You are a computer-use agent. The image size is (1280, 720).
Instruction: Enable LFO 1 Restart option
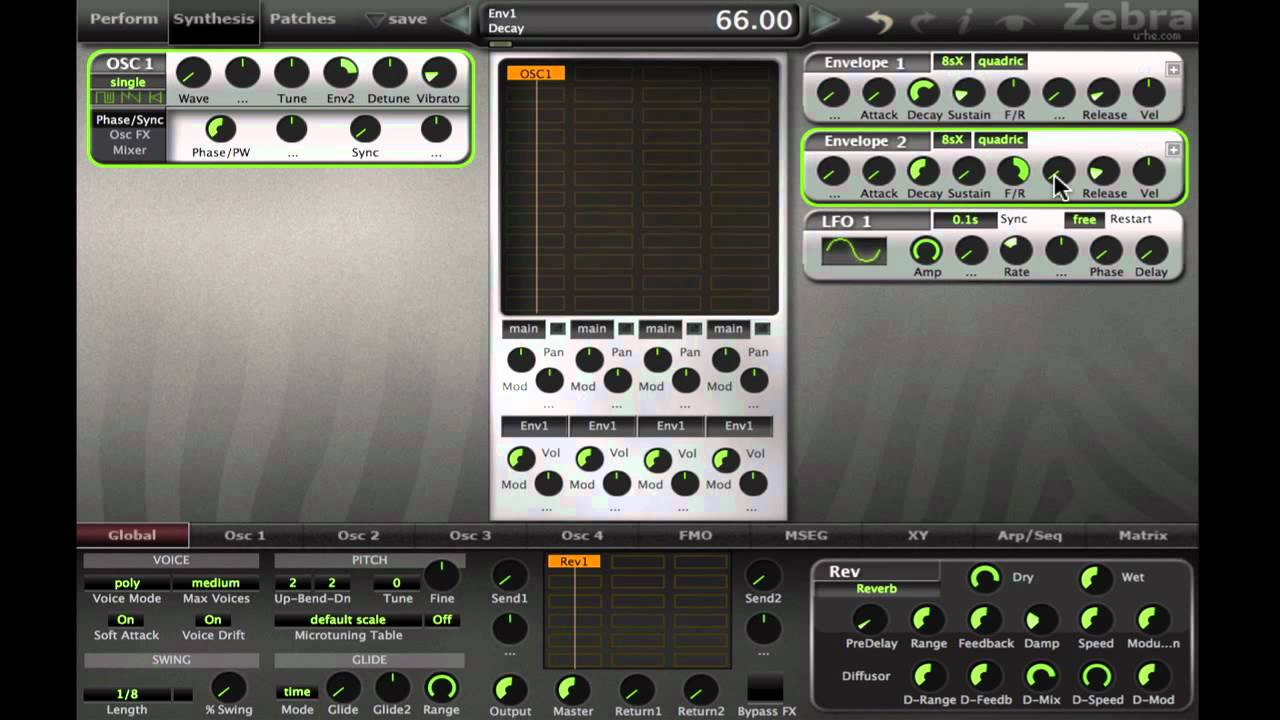pyautogui.click(x=1130, y=219)
